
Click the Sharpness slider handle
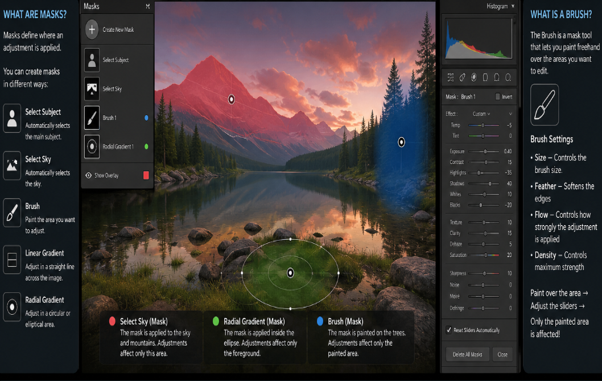485,273
